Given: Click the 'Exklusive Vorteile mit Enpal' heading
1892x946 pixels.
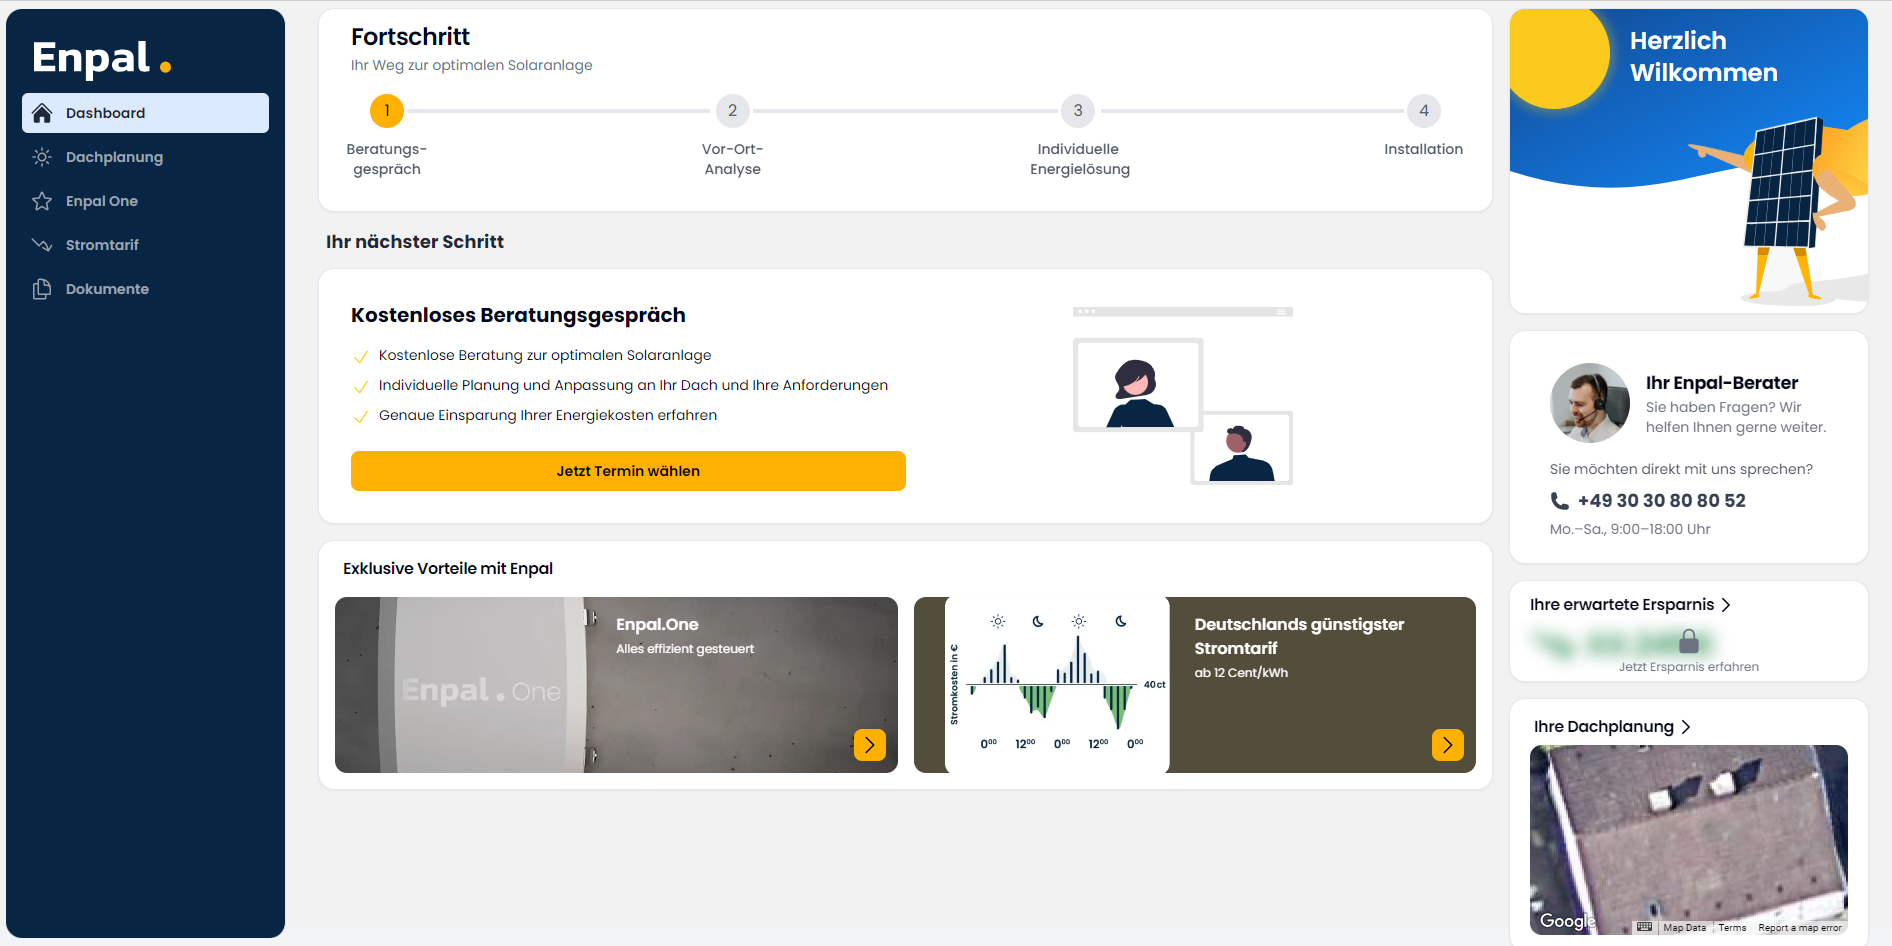Looking at the screenshot, I should click(x=448, y=568).
